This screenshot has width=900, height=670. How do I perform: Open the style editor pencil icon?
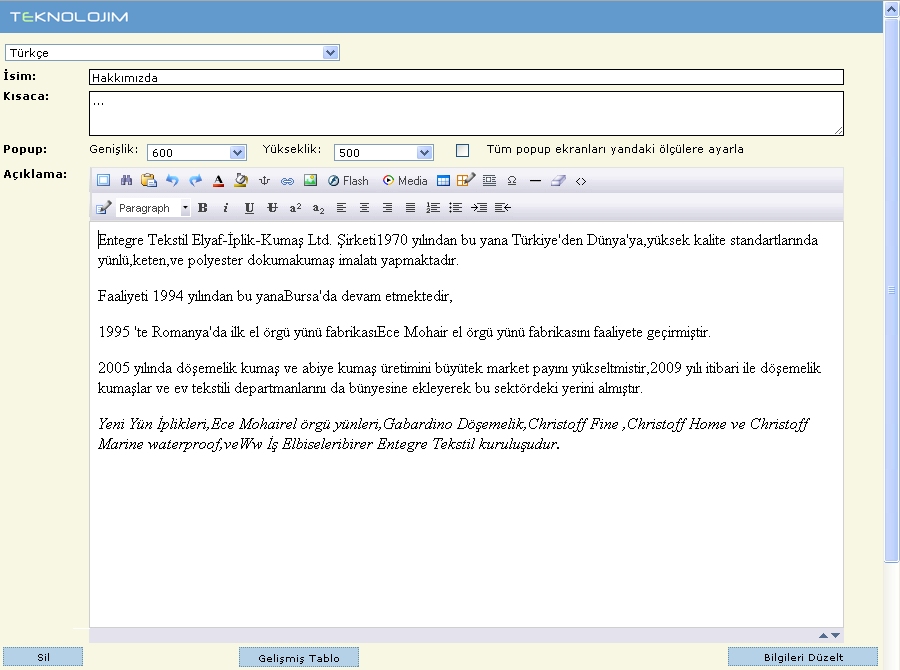103,208
